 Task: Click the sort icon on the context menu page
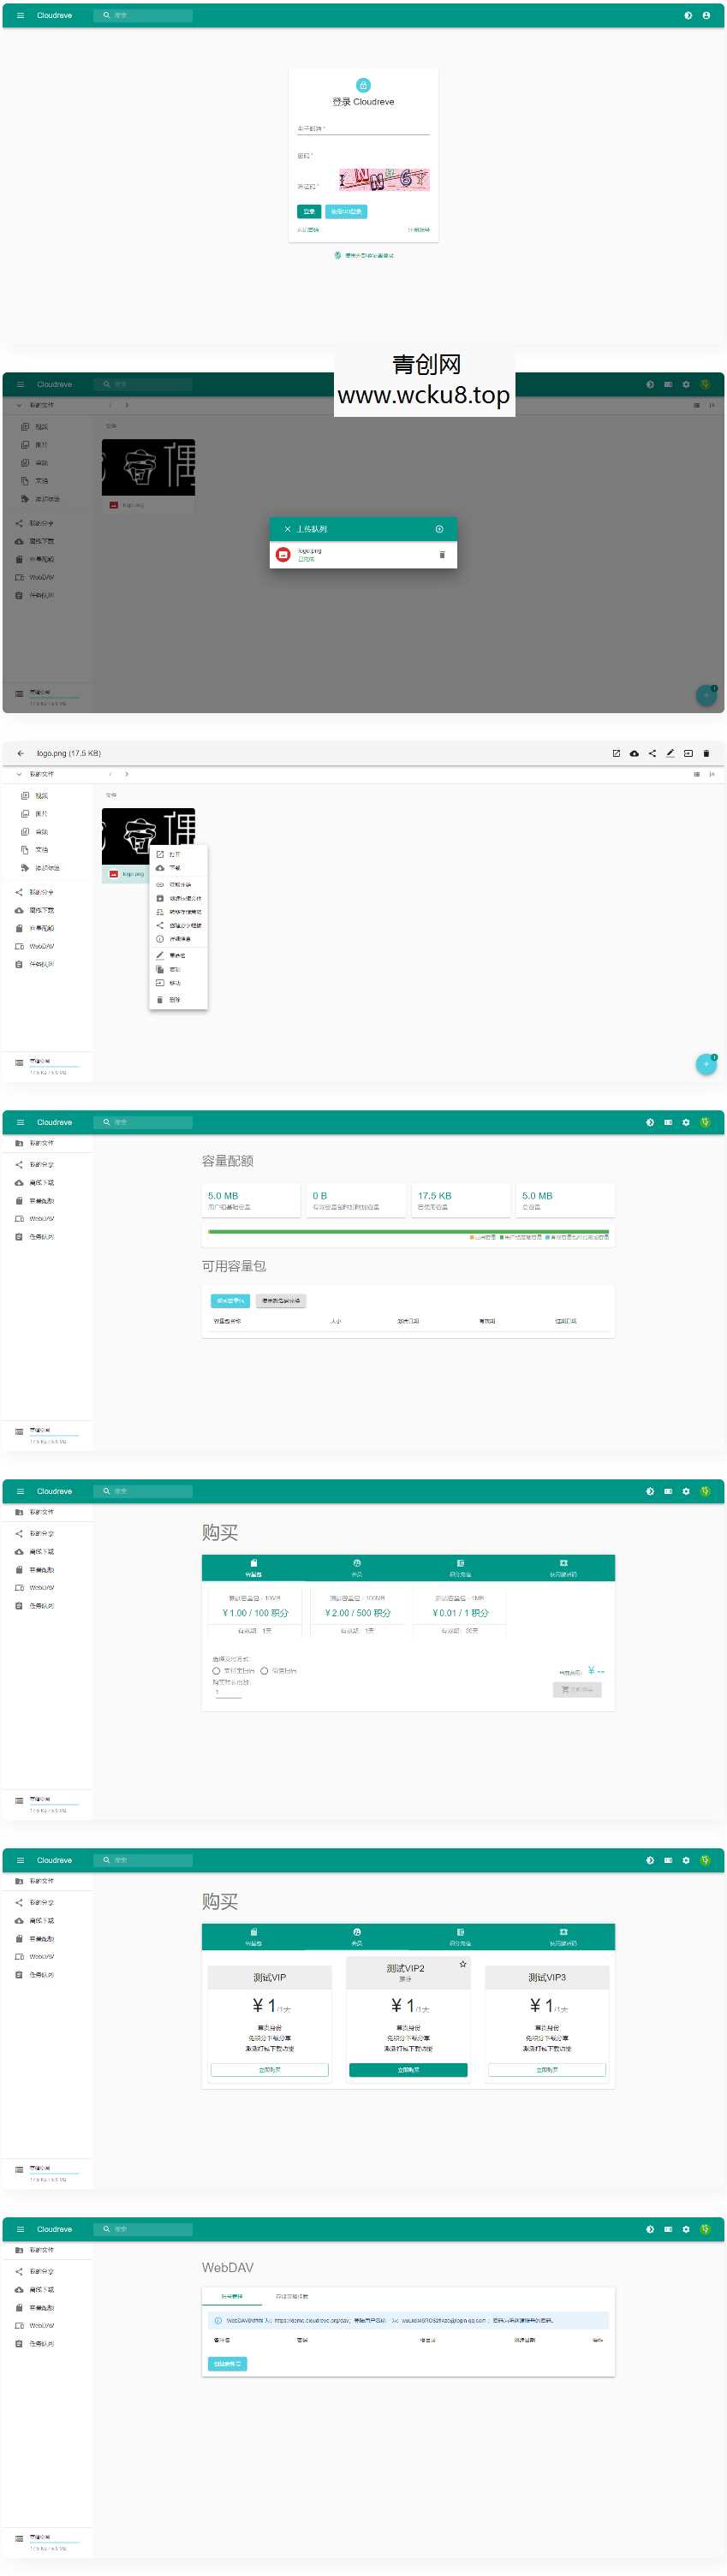[712, 774]
